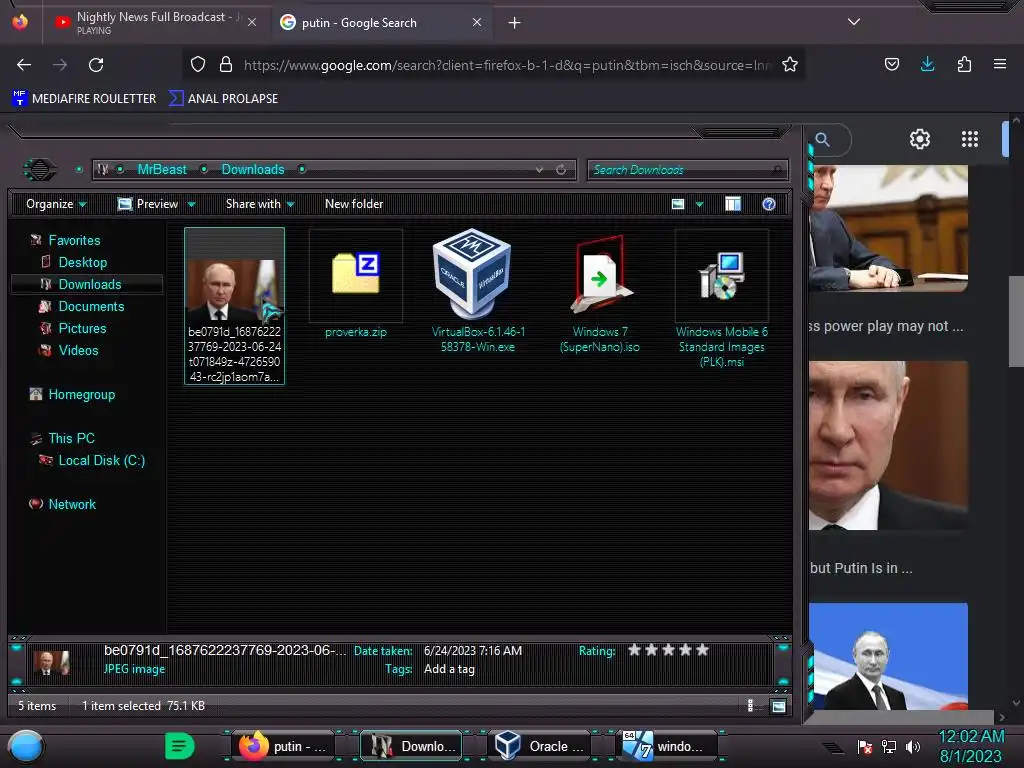1024x768 pixels.
Task: Click the Firefox address bar URL
Action: pyautogui.click(x=507, y=65)
